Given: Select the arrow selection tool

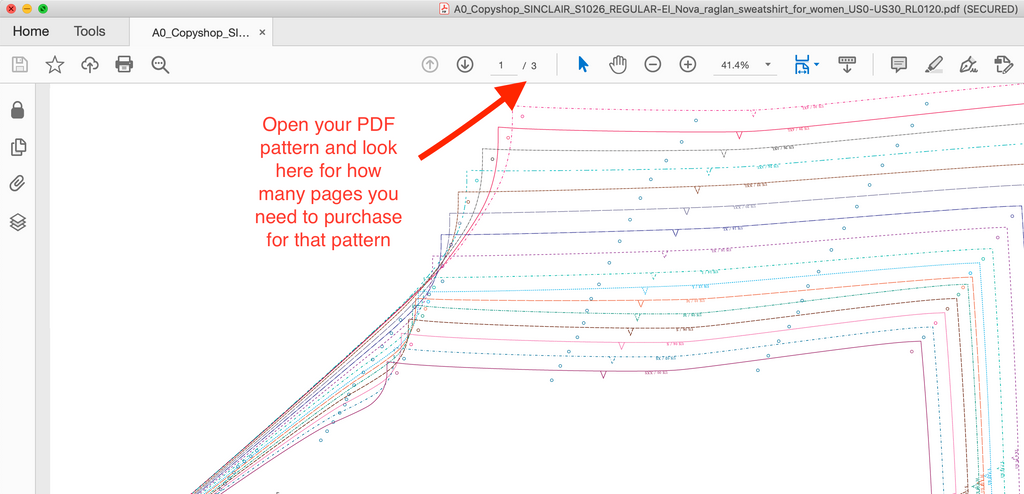Looking at the screenshot, I should pyautogui.click(x=583, y=65).
